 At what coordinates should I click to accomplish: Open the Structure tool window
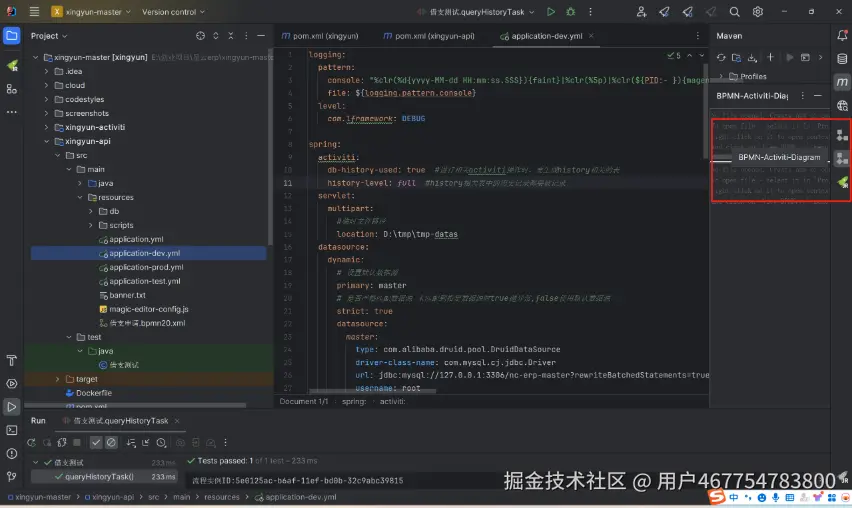[x=11, y=89]
